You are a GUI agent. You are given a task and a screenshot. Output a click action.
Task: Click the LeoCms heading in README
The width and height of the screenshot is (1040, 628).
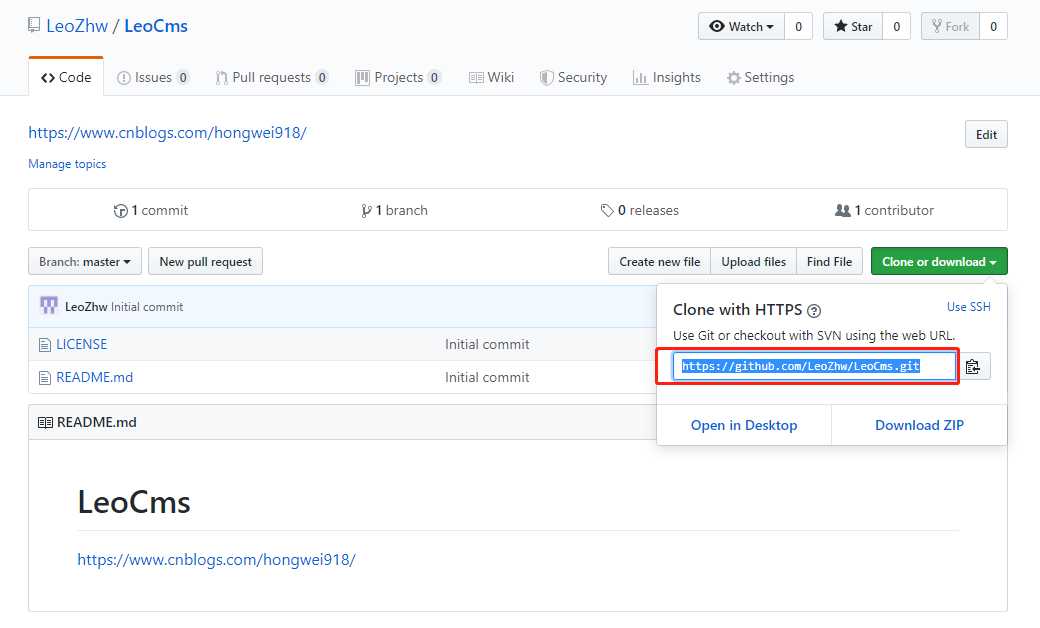pos(134,502)
